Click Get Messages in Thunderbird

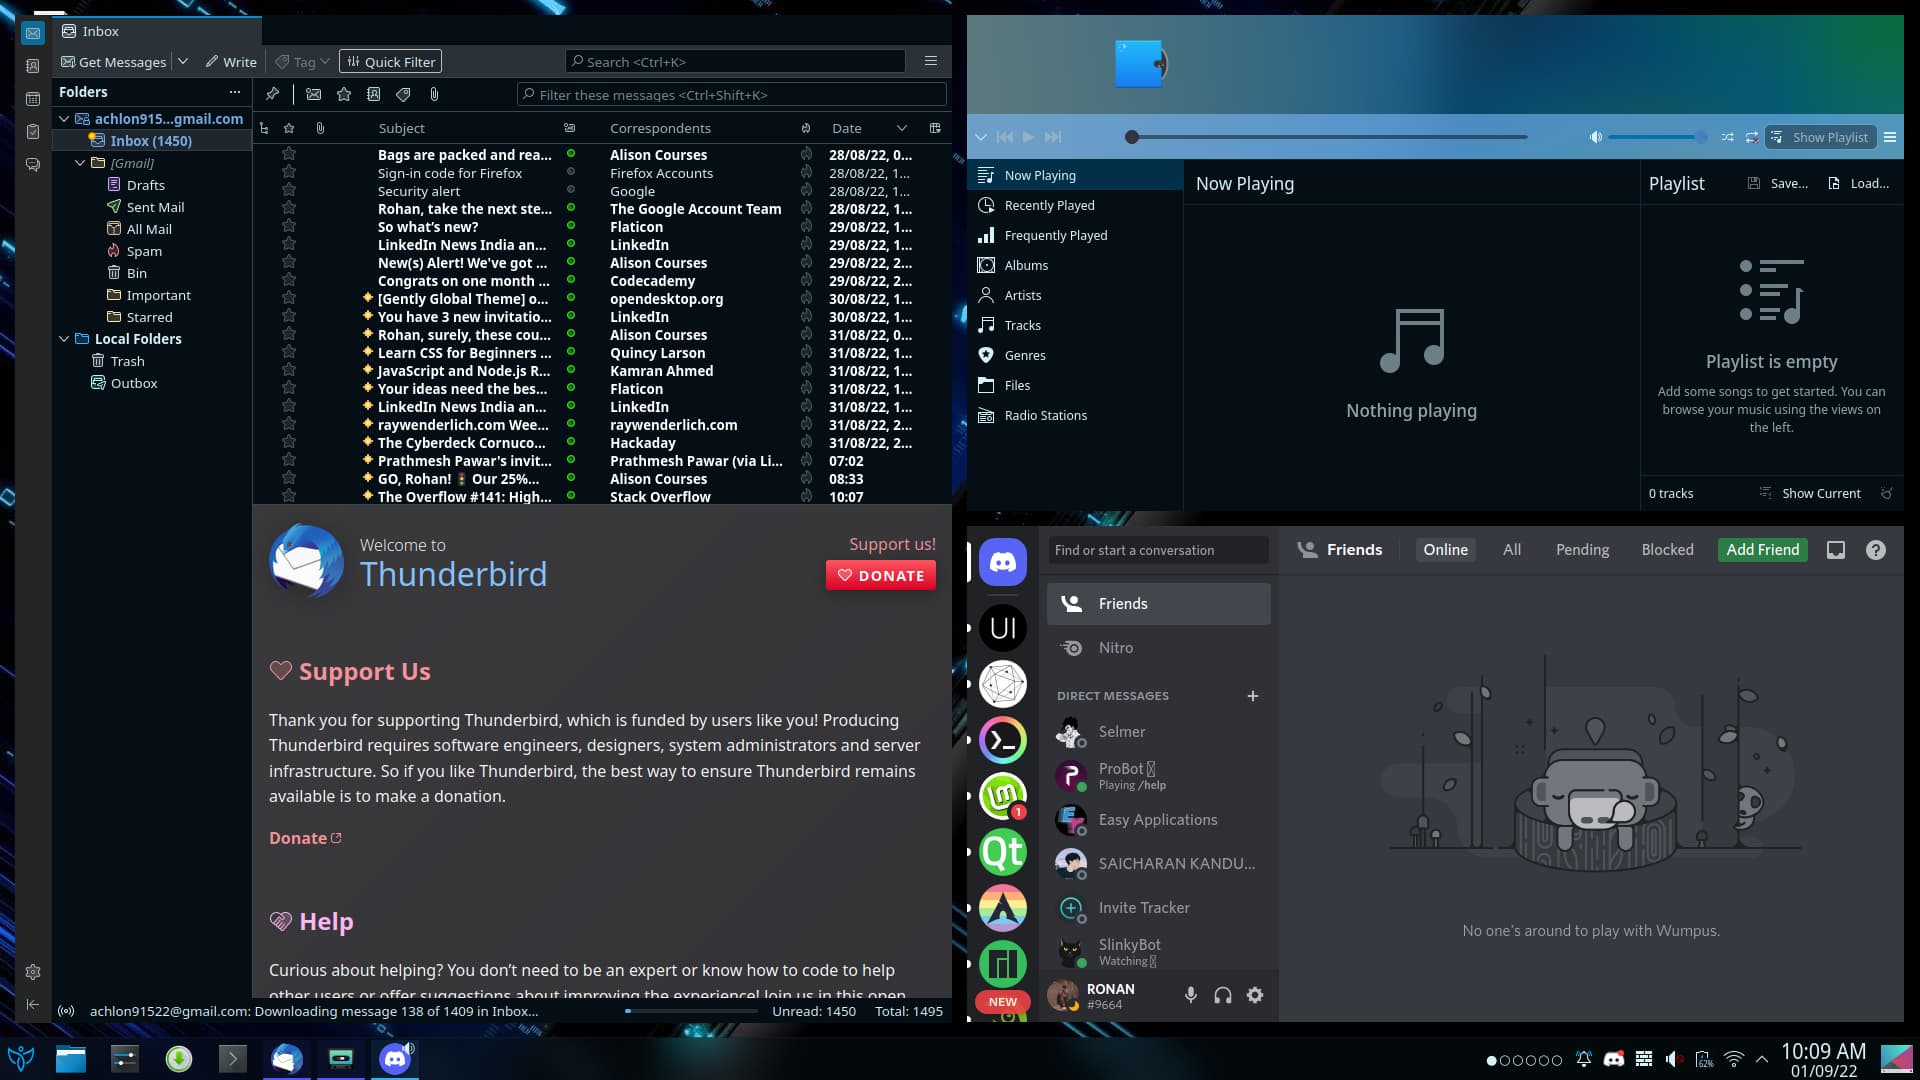pyautogui.click(x=113, y=62)
